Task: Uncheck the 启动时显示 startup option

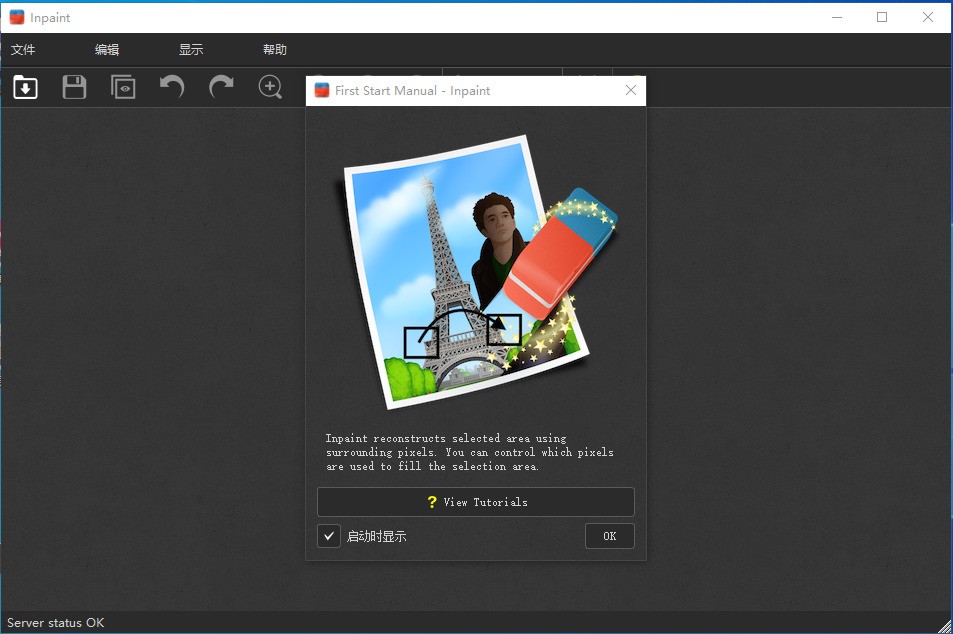Action: pos(328,536)
